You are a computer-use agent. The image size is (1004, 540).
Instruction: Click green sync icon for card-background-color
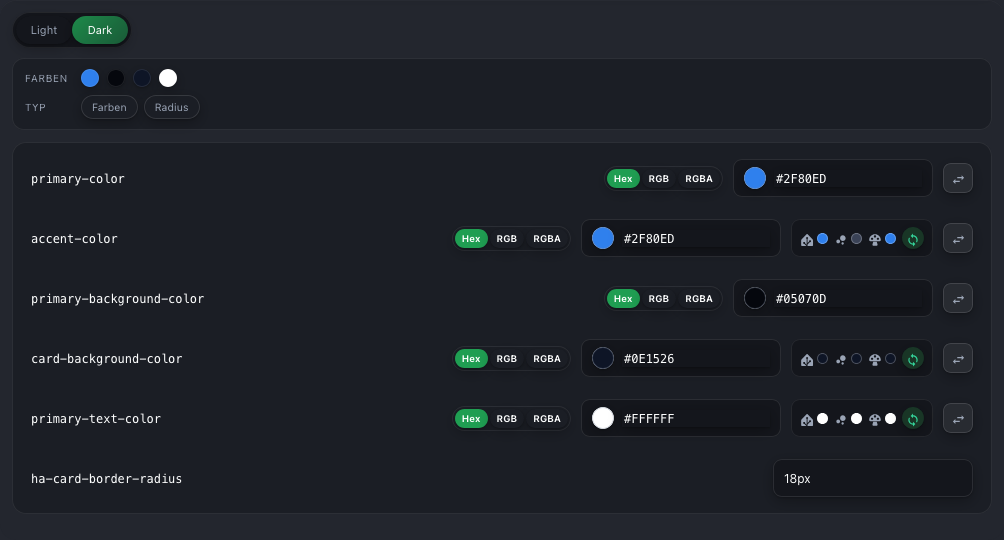point(912,359)
